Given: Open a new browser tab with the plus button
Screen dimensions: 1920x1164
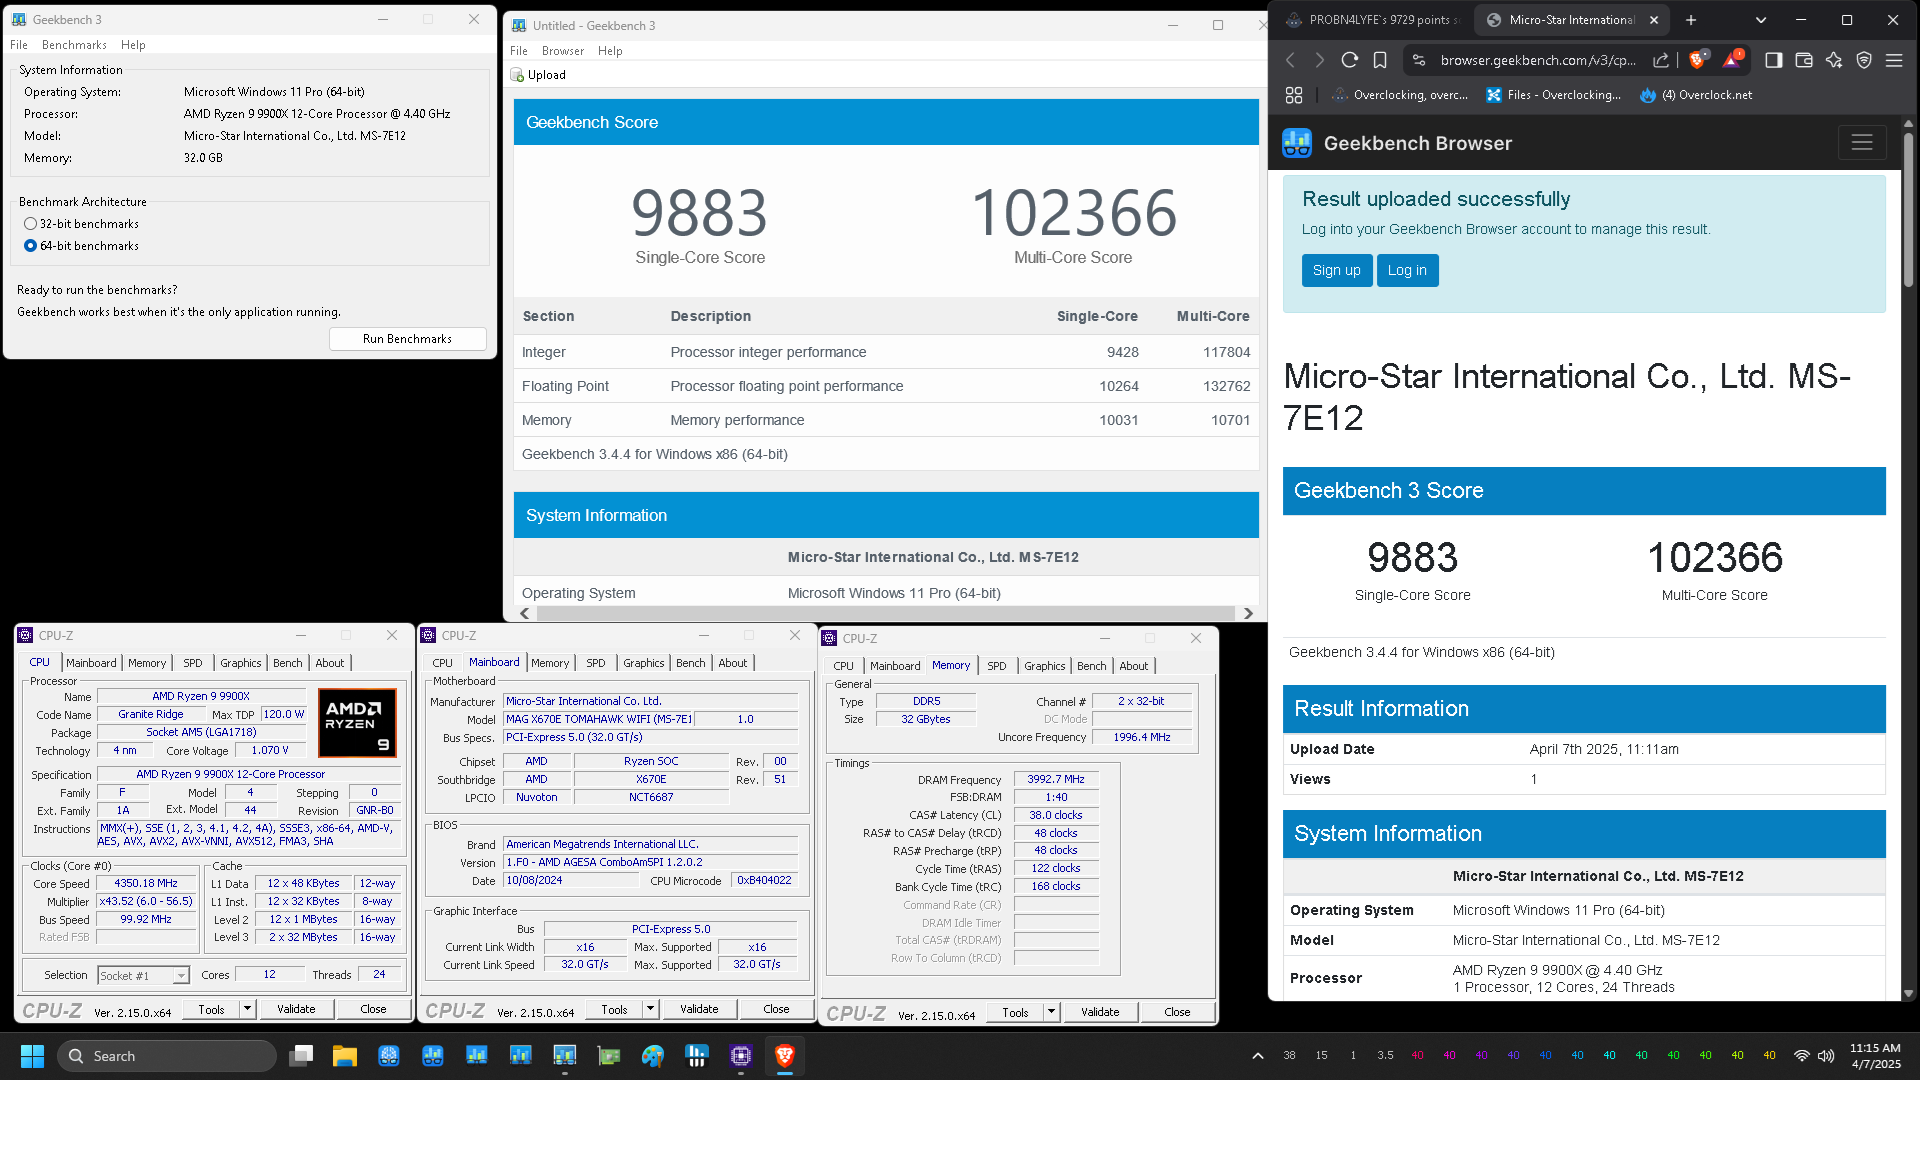Looking at the screenshot, I should pos(1691,20).
